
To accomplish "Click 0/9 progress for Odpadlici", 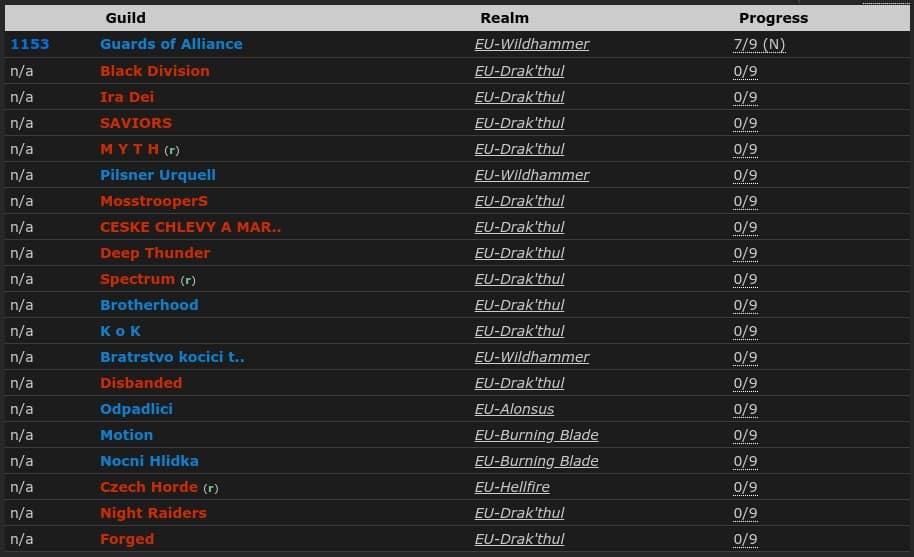I will pyautogui.click(x=746, y=410).
